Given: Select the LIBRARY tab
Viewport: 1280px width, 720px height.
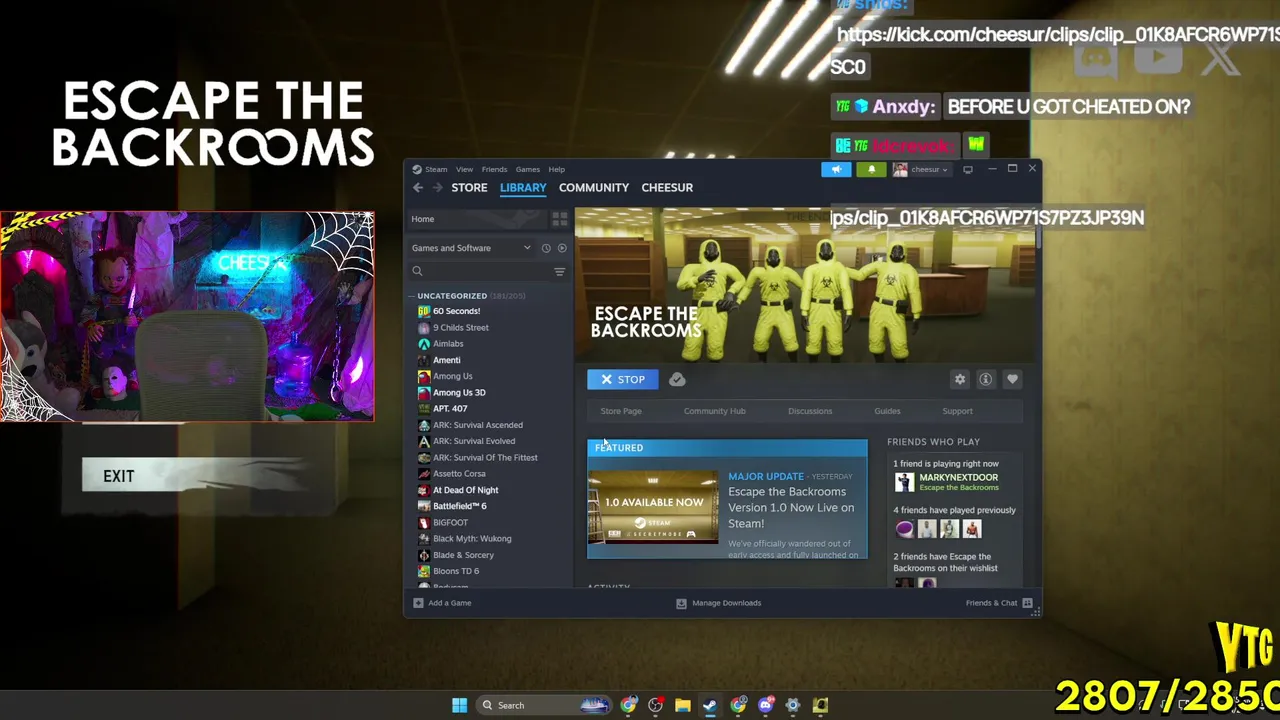Looking at the screenshot, I should 523,188.
